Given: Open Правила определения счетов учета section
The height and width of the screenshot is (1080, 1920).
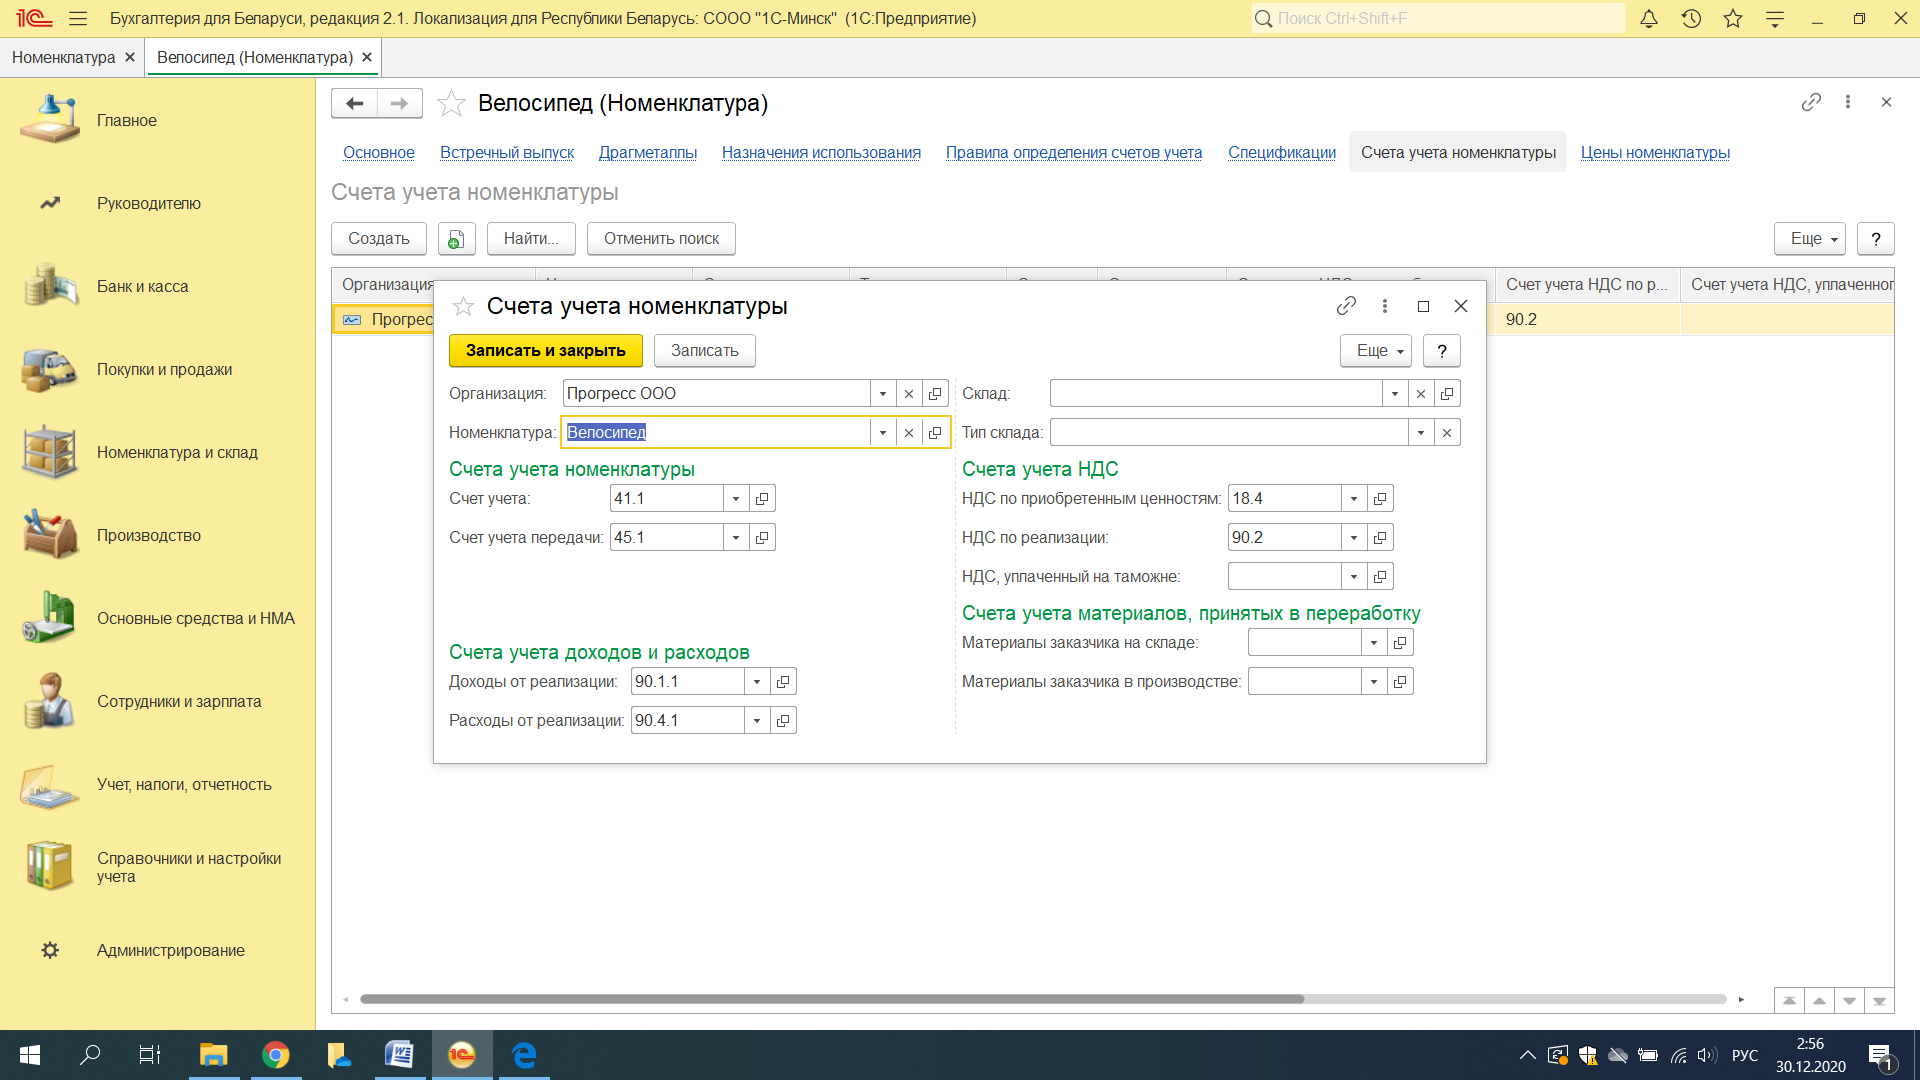Looking at the screenshot, I should (1074, 152).
